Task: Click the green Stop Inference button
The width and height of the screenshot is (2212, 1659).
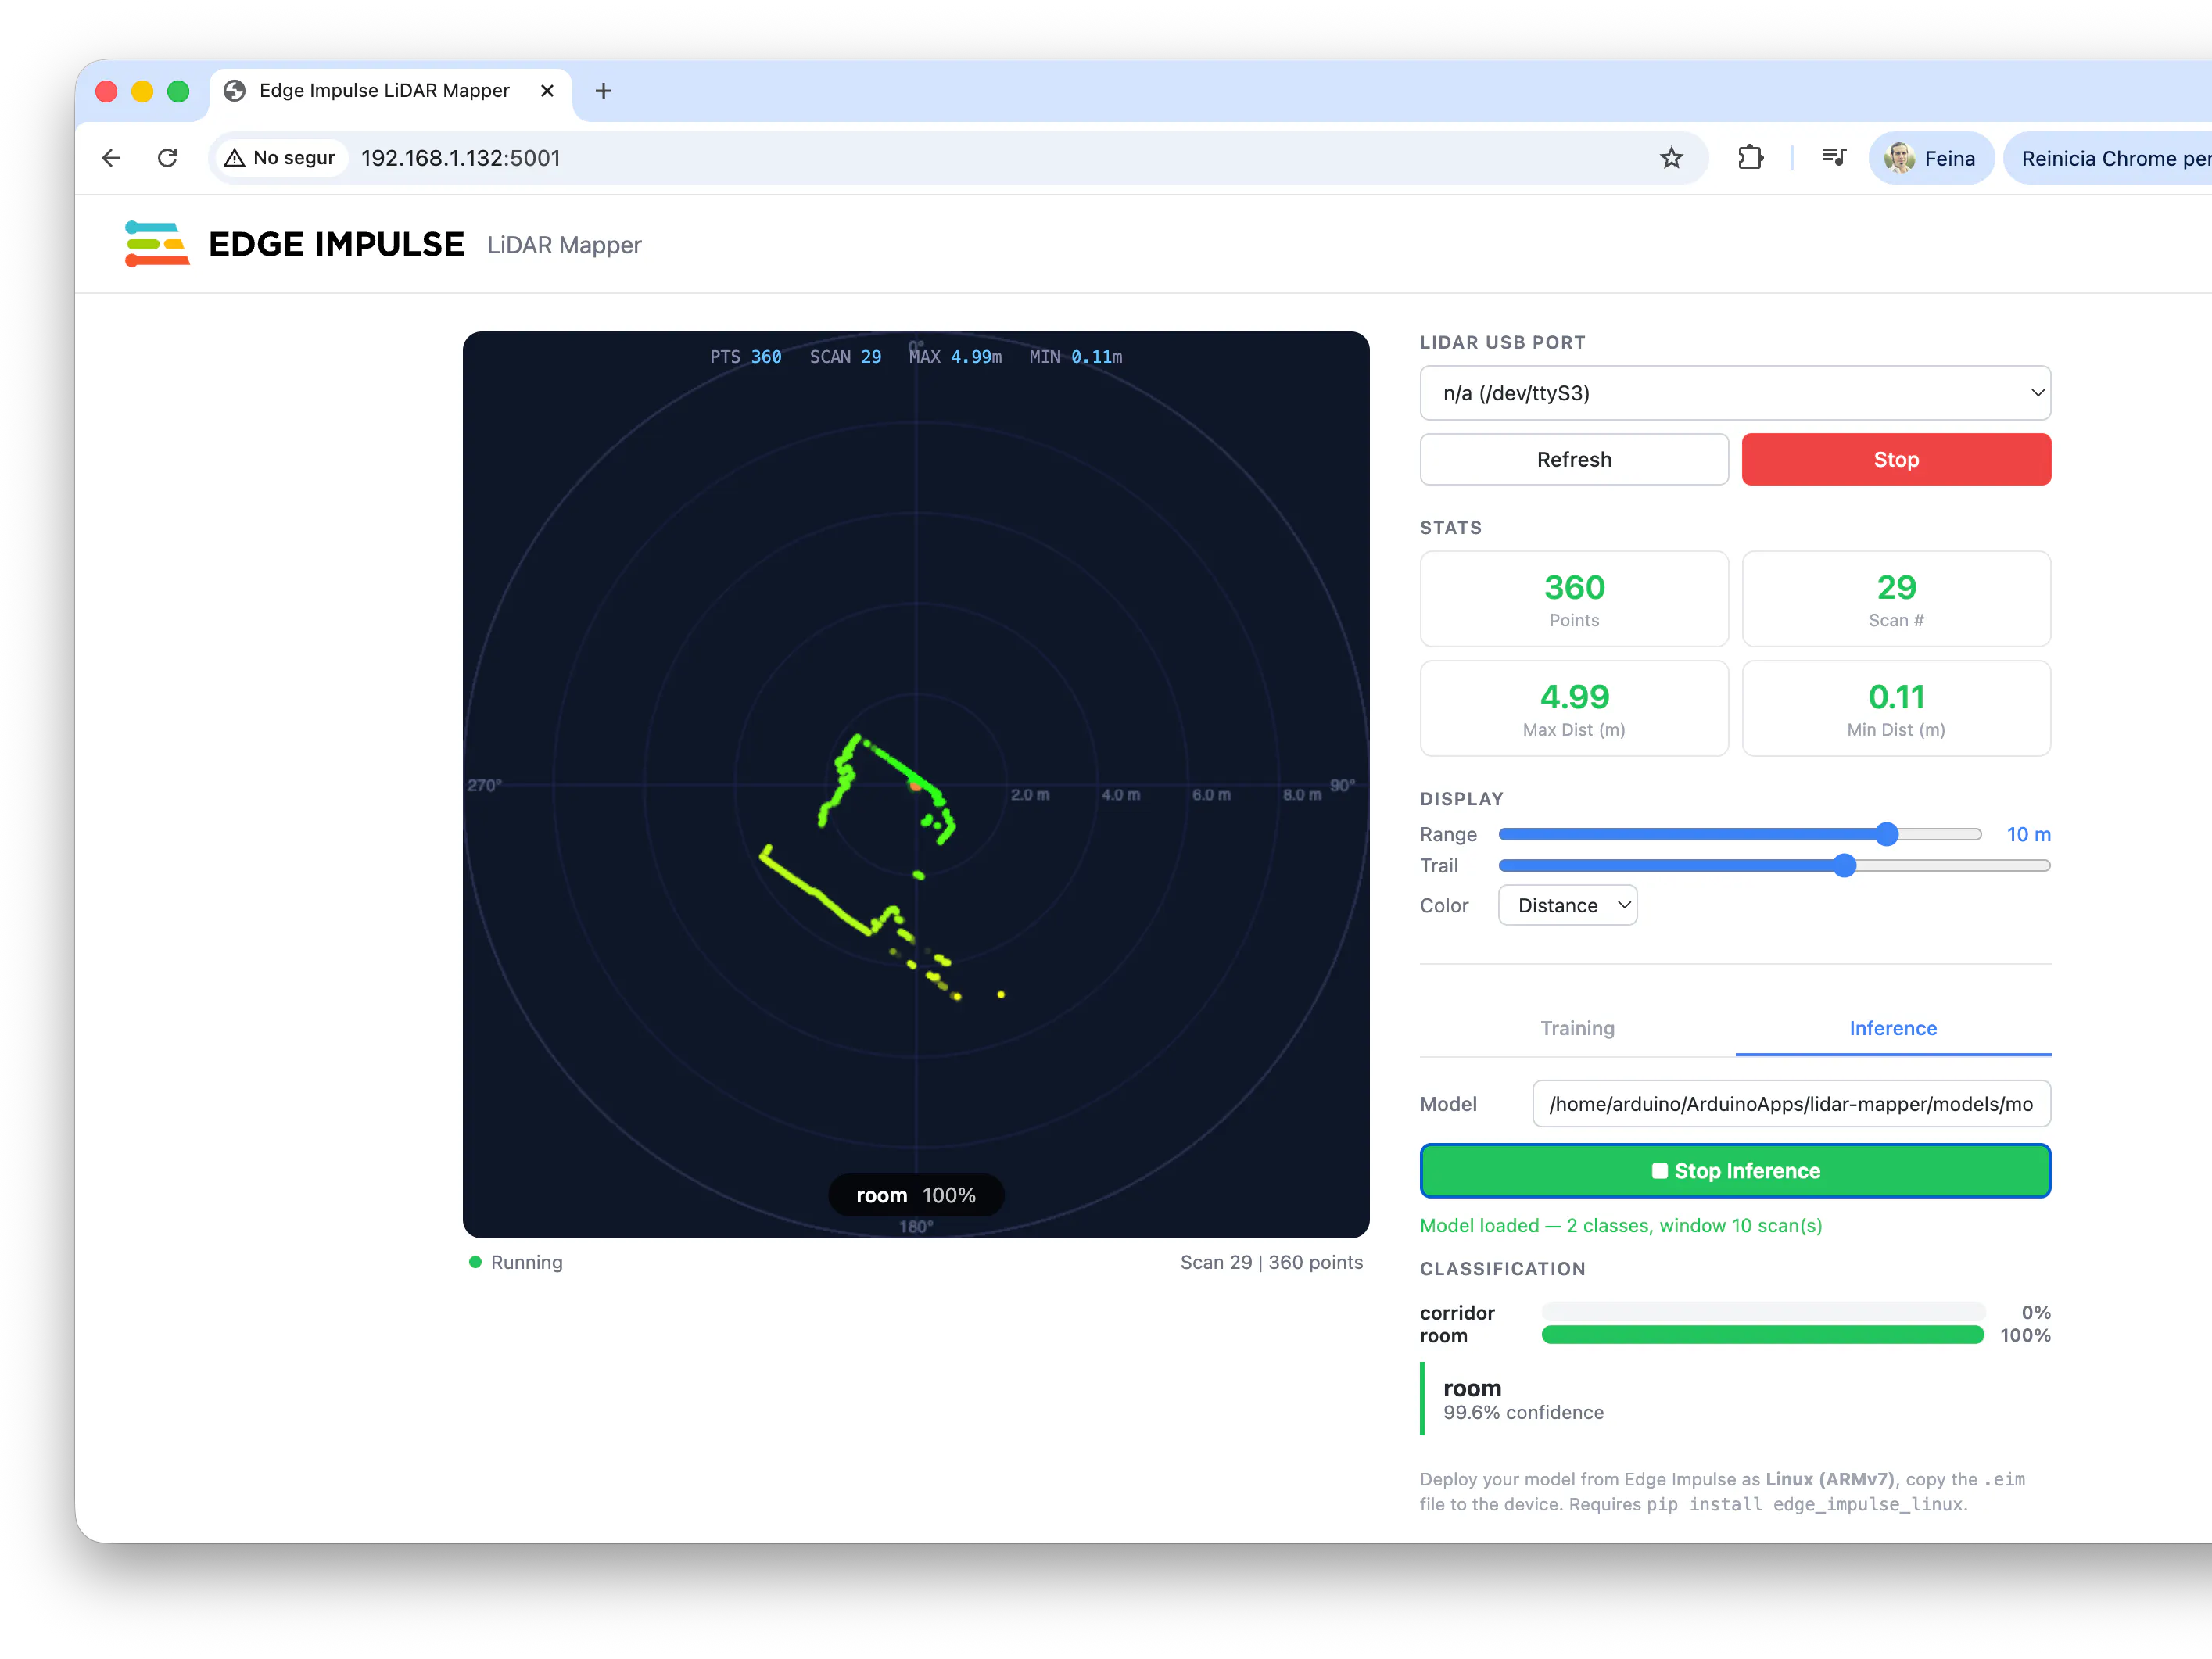Action: coord(1735,1171)
